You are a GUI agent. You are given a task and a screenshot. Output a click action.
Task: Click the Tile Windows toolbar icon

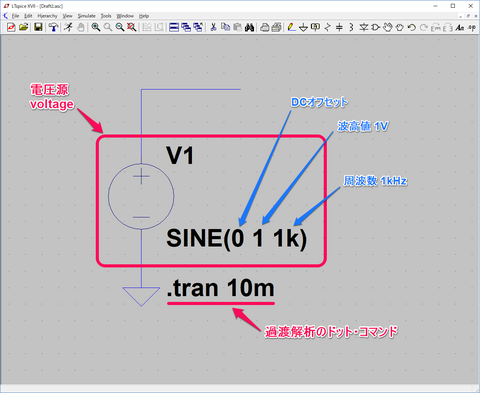point(174,27)
